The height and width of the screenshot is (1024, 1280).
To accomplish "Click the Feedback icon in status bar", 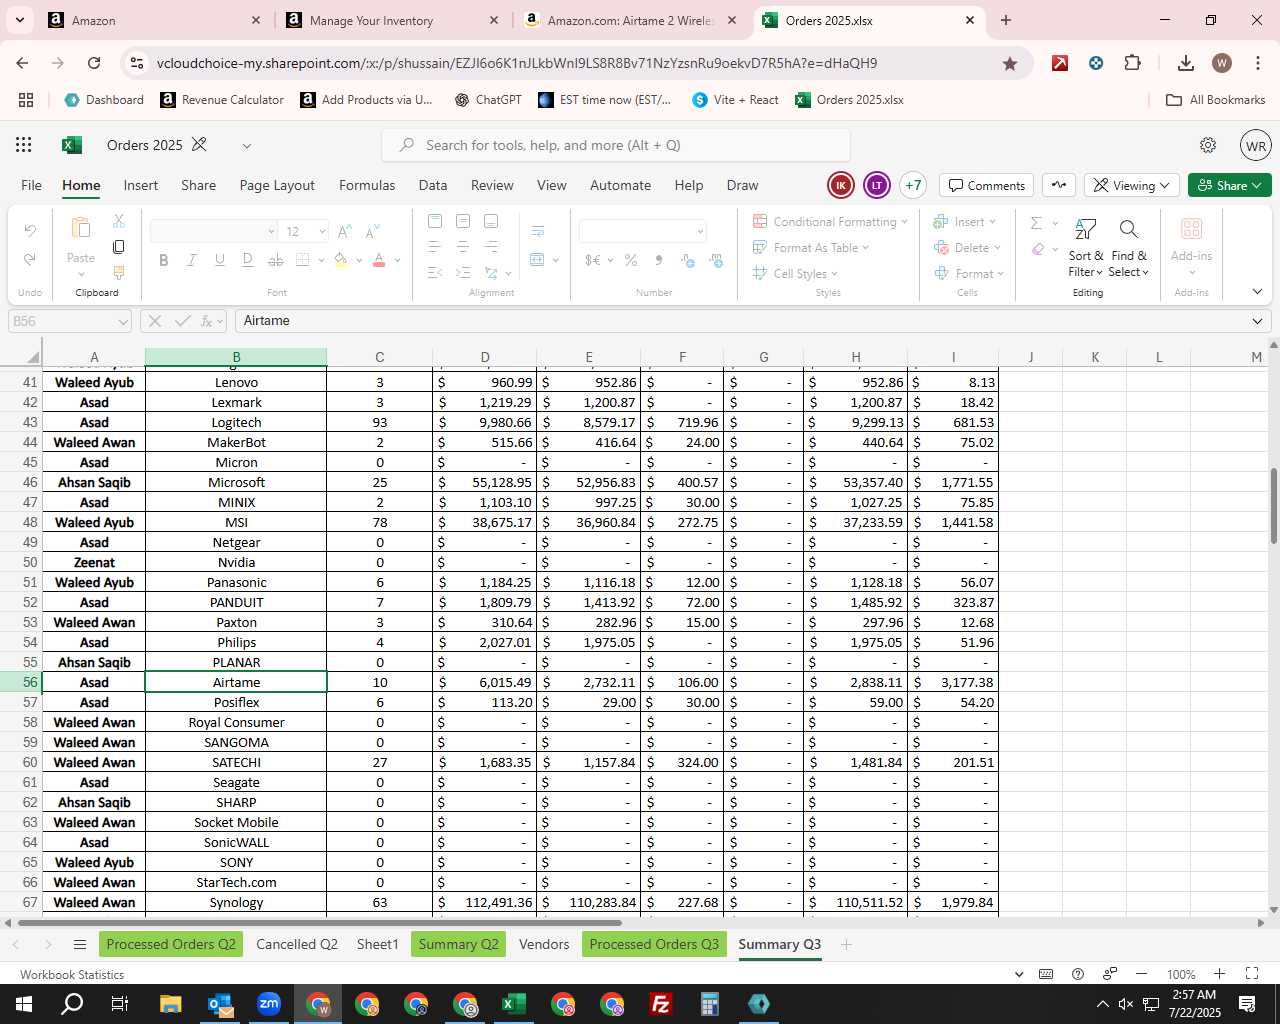I will pos(1110,974).
